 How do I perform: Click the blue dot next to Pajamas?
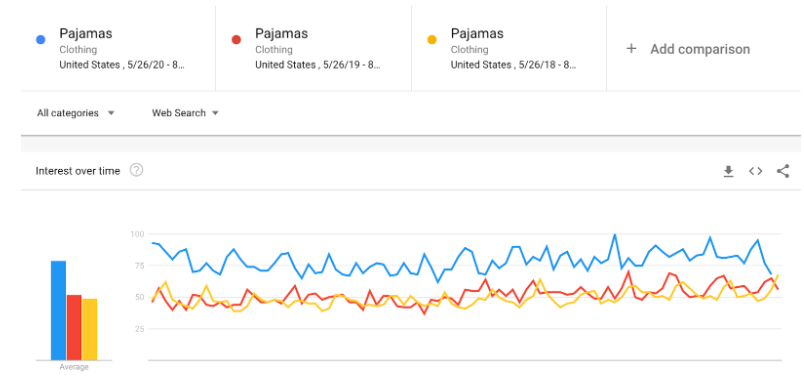(x=41, y=39)
